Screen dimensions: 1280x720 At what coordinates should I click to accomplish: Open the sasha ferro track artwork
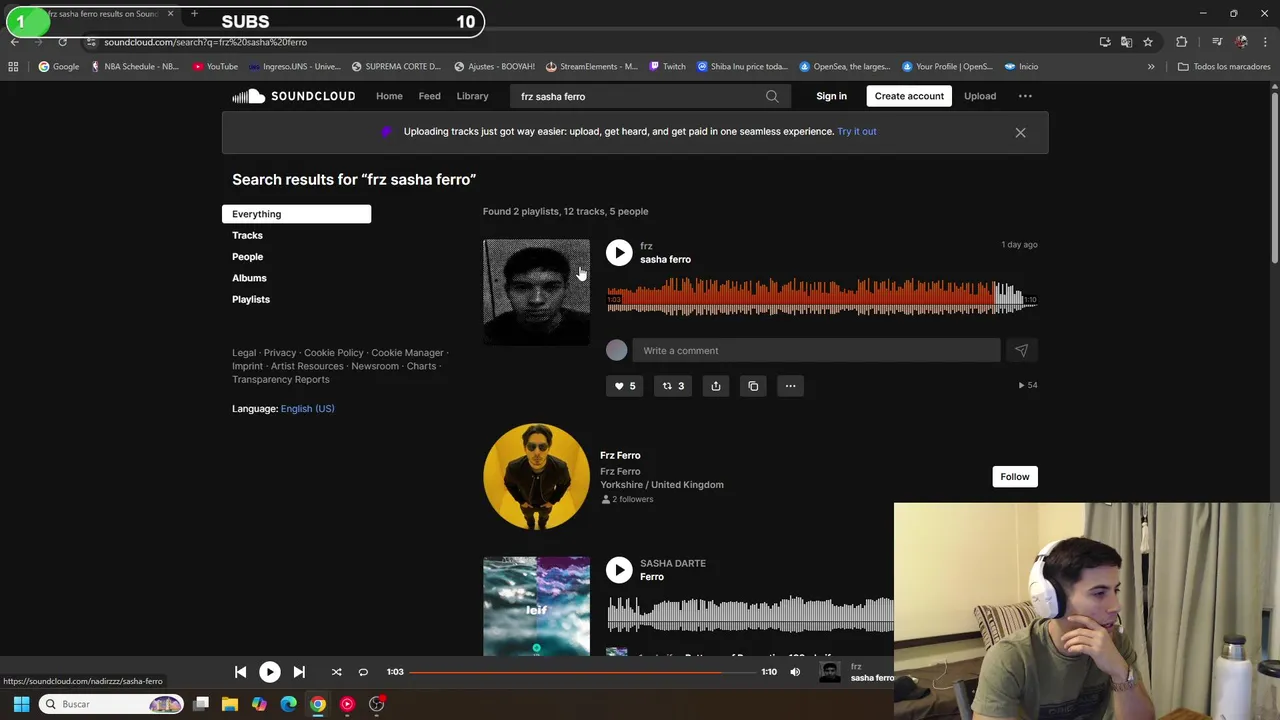pos(536,292)
